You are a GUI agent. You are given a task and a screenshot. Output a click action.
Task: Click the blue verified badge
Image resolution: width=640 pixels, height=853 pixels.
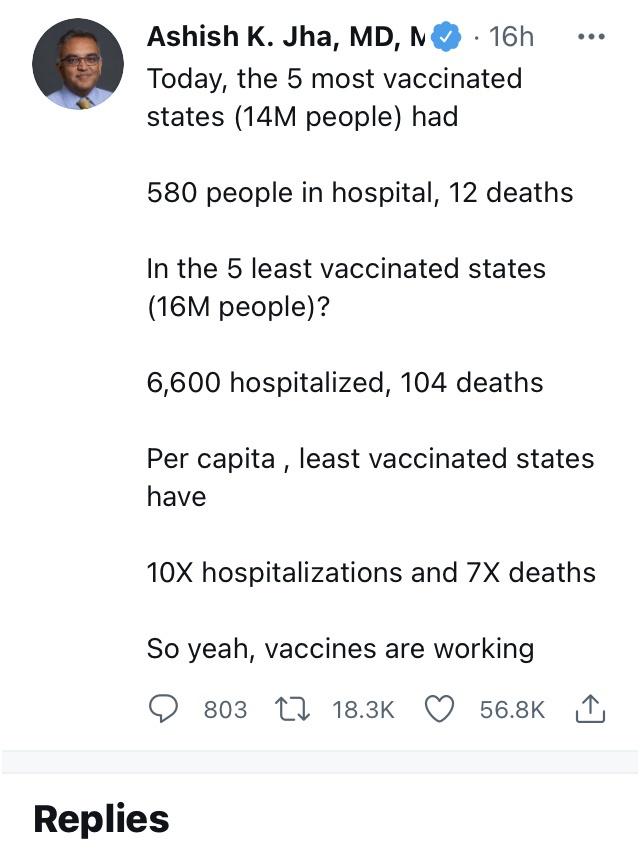(444, 37)
